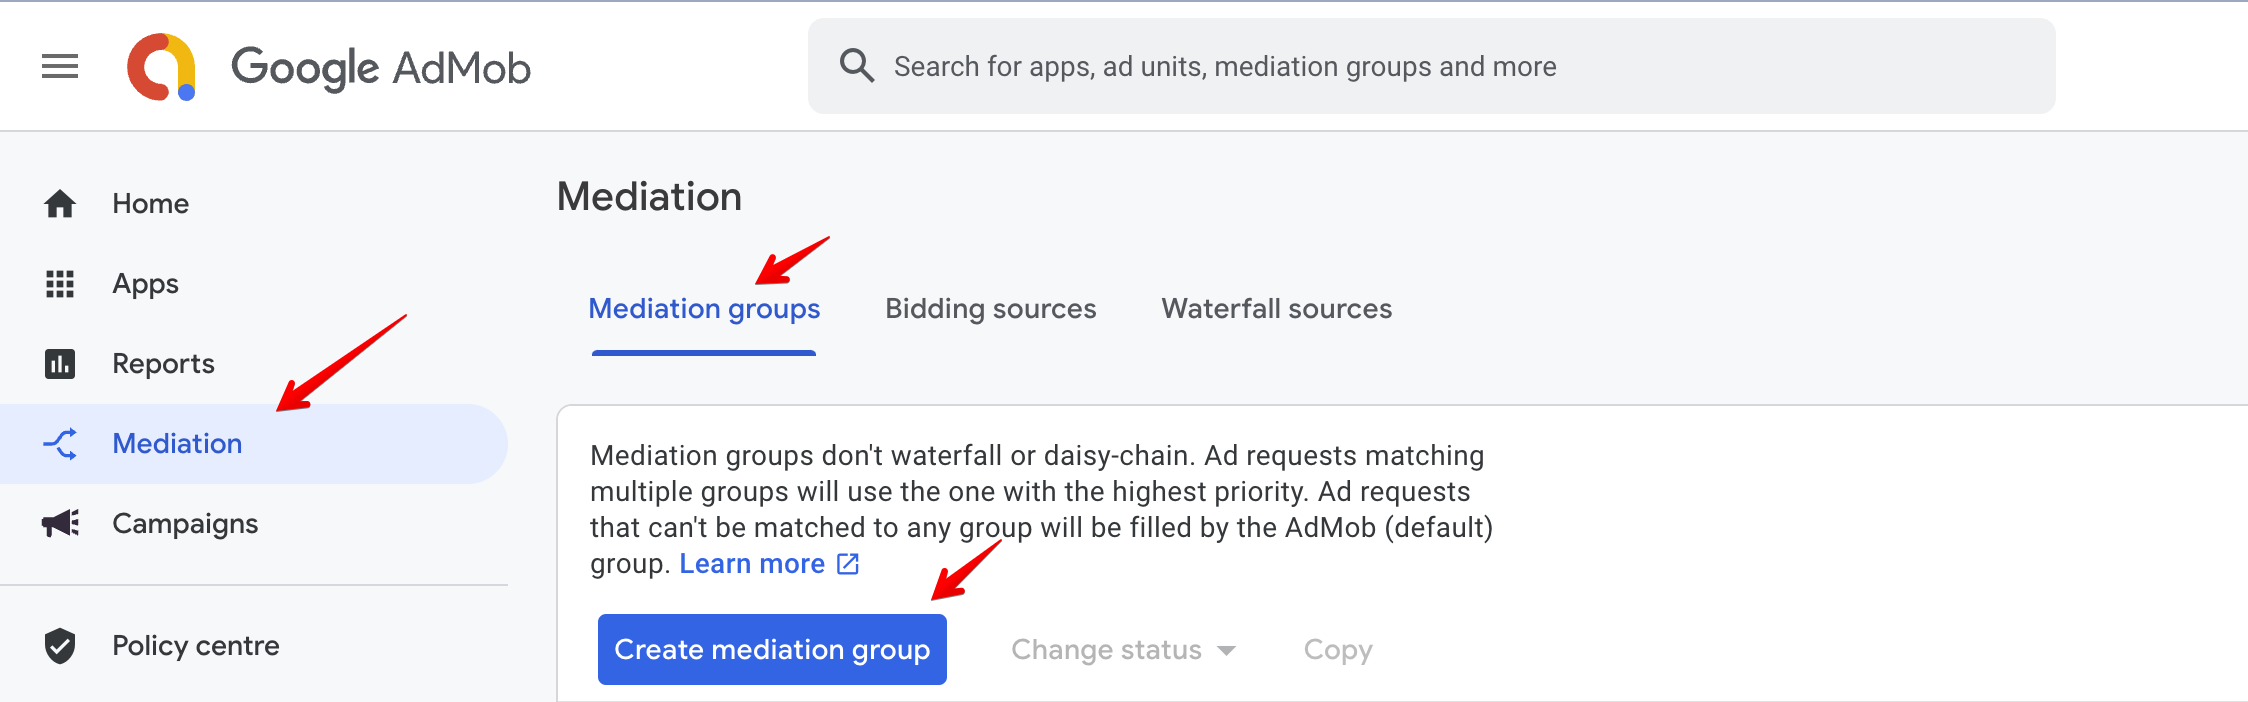The height and width of the screenshot is (702, 2248).
Task: Open the hamburger navigation menu
Action: [x=60, y=67]
